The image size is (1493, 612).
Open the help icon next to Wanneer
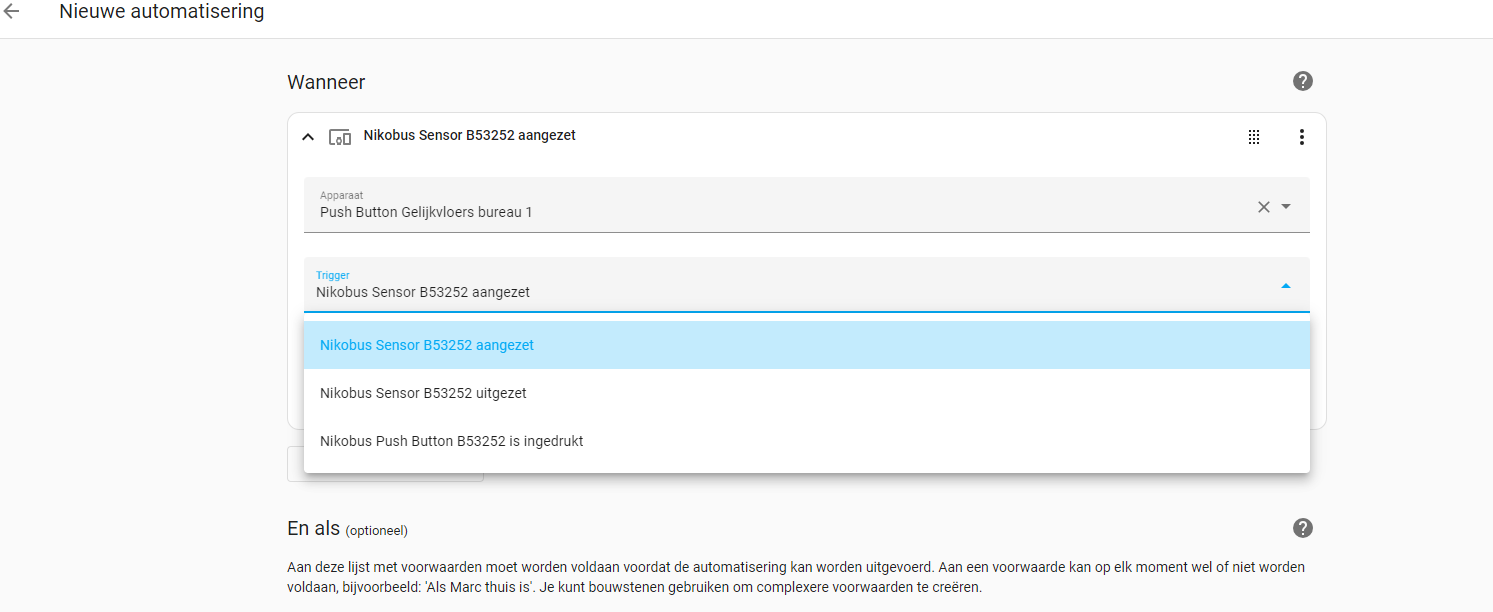(x=1302, y=81)
